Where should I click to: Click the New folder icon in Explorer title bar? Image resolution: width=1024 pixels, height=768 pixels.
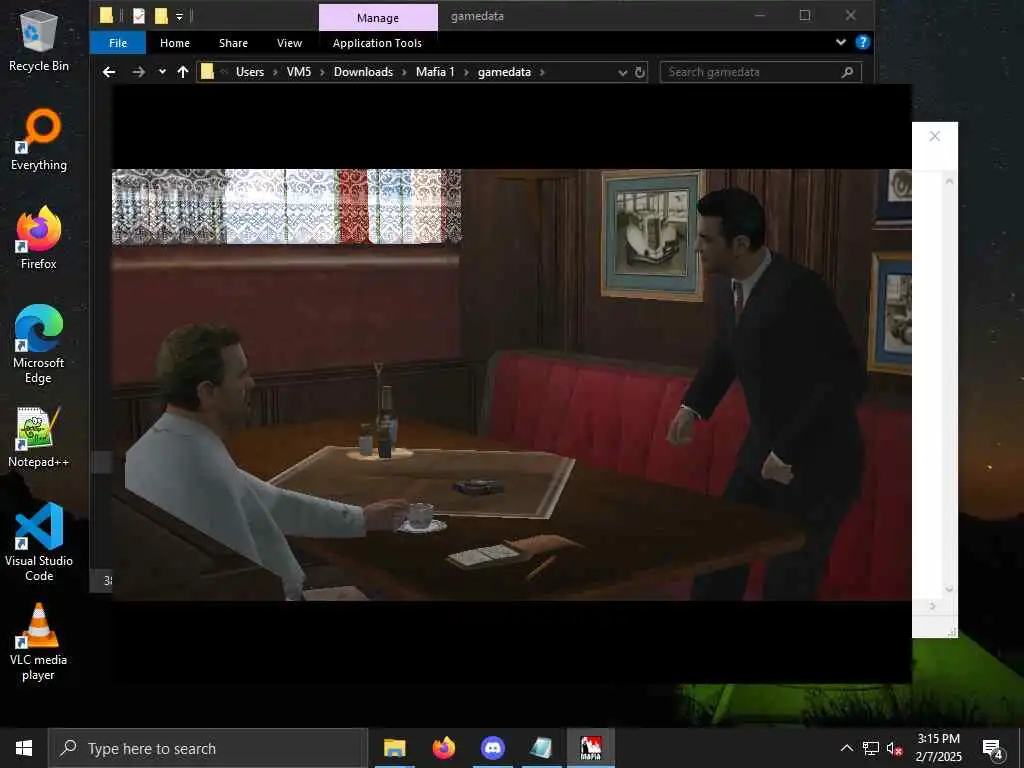(161, 16)
